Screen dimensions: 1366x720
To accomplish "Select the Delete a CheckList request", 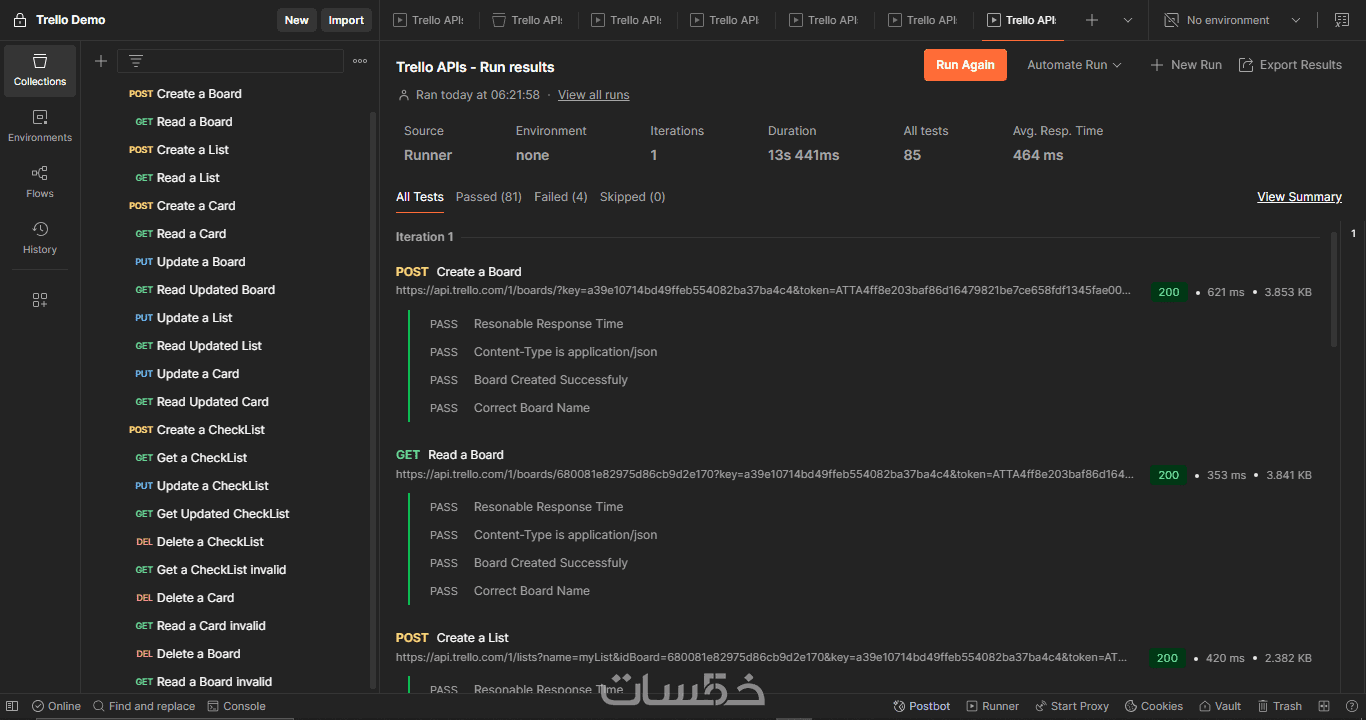I will [x=210, y=542].
